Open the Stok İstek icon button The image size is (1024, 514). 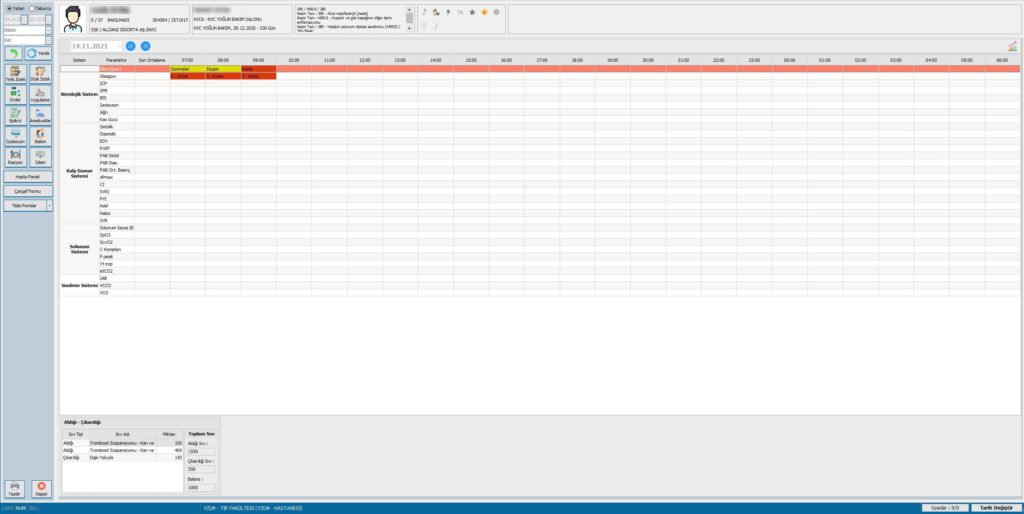pos(40,73)
